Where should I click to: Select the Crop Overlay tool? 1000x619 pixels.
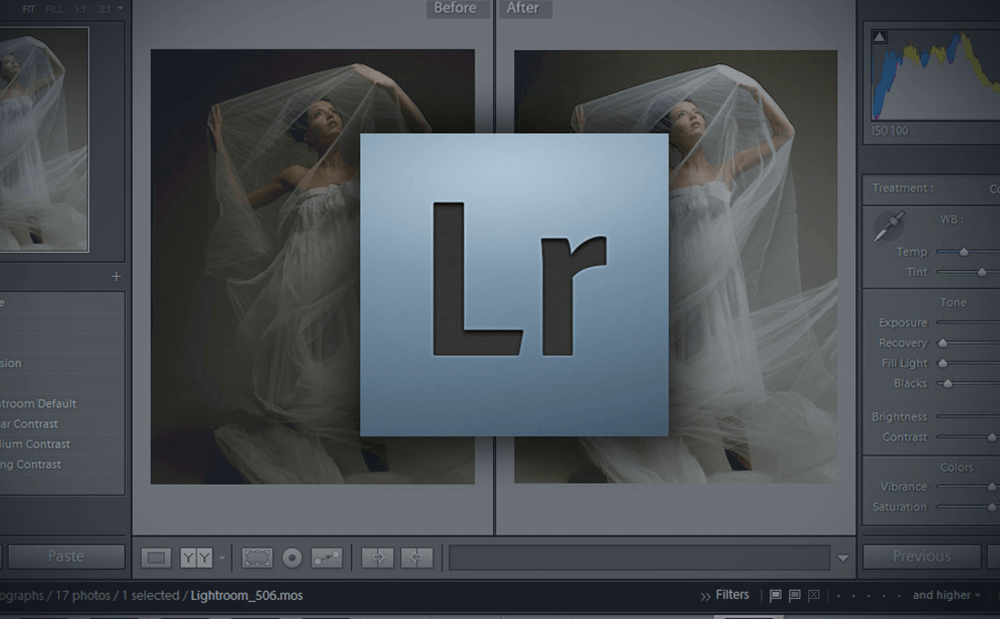257,558
